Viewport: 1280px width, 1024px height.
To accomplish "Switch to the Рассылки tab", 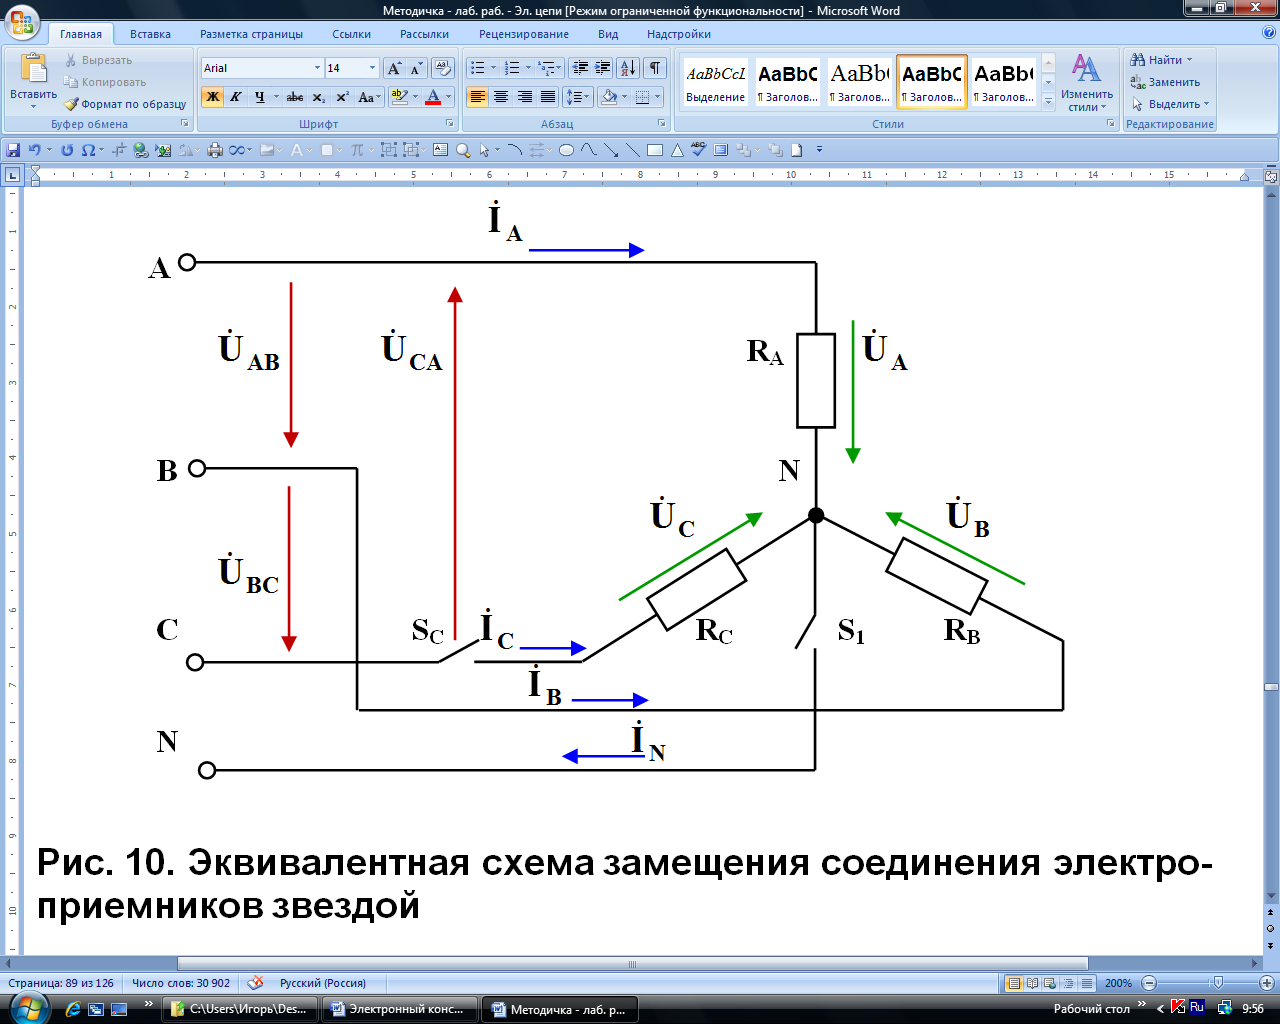I will click(x=424, y=34).
